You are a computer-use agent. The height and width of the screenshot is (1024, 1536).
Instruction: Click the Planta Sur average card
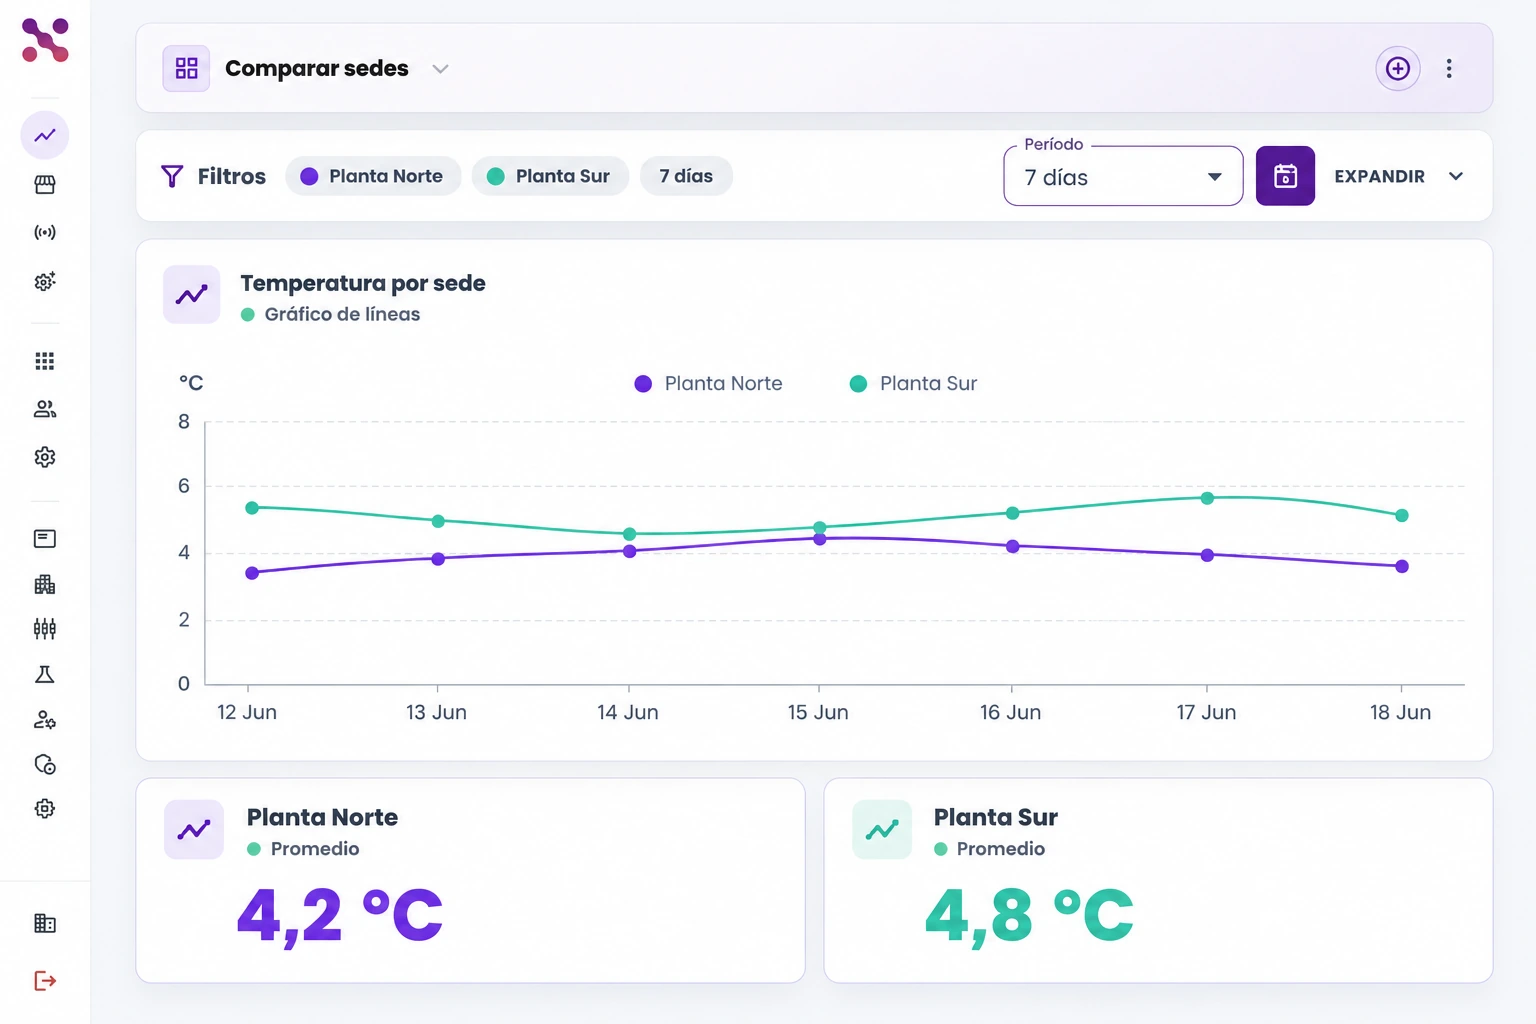coord(1158,880)
